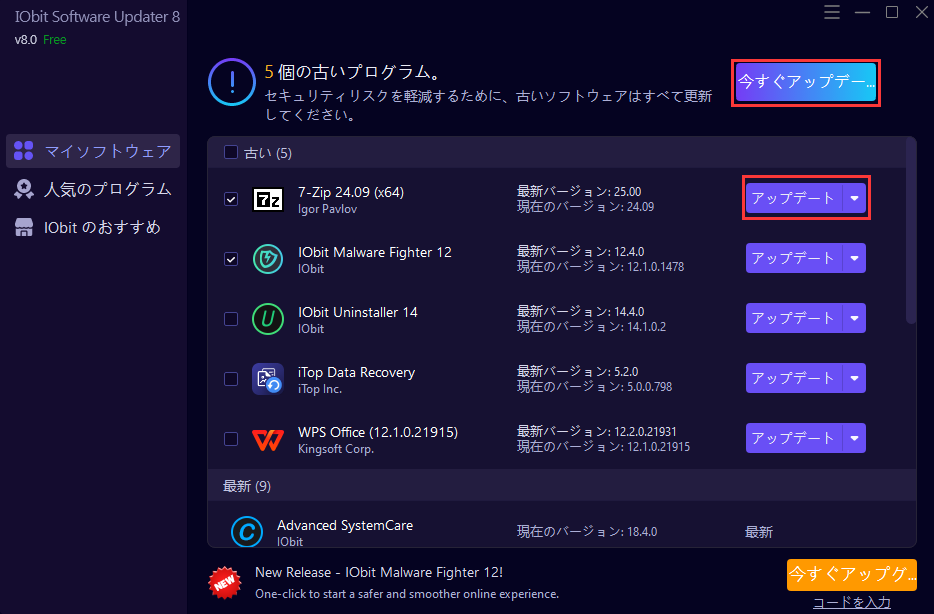
Task: Click the WPS Office red W icon
Action: [268, 440]
